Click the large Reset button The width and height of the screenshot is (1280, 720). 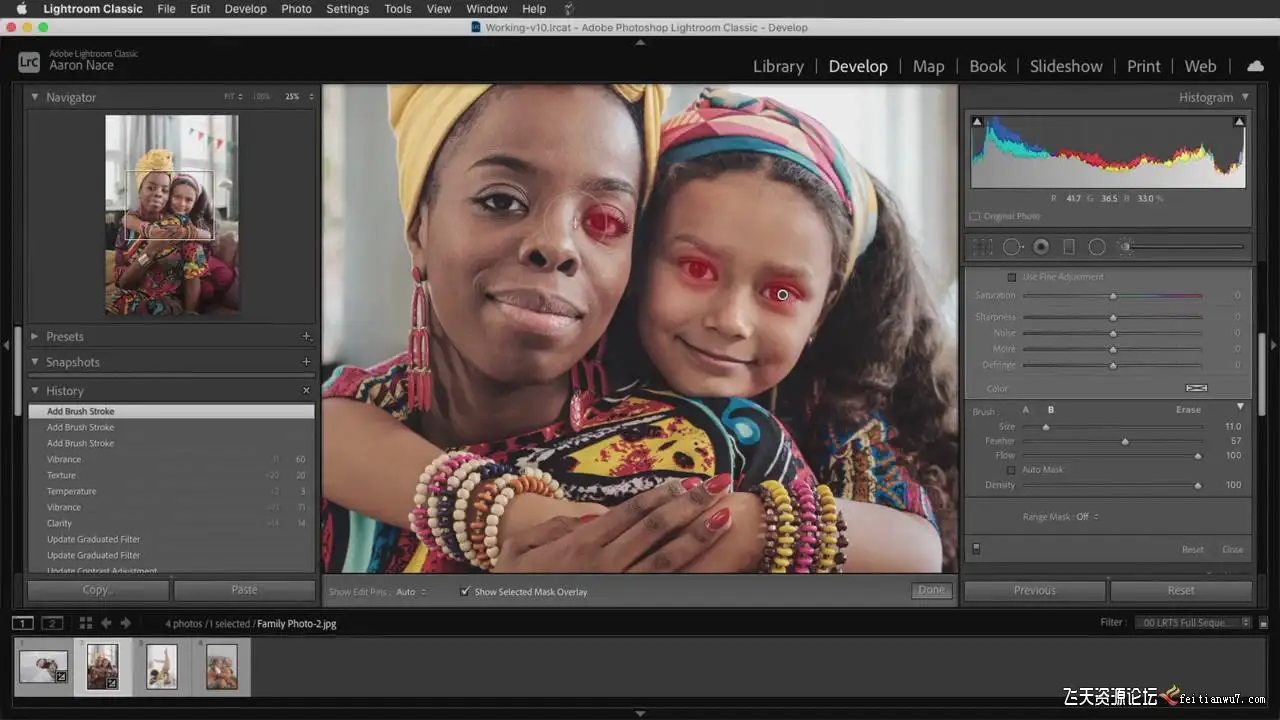click(x=1181, y=590)
